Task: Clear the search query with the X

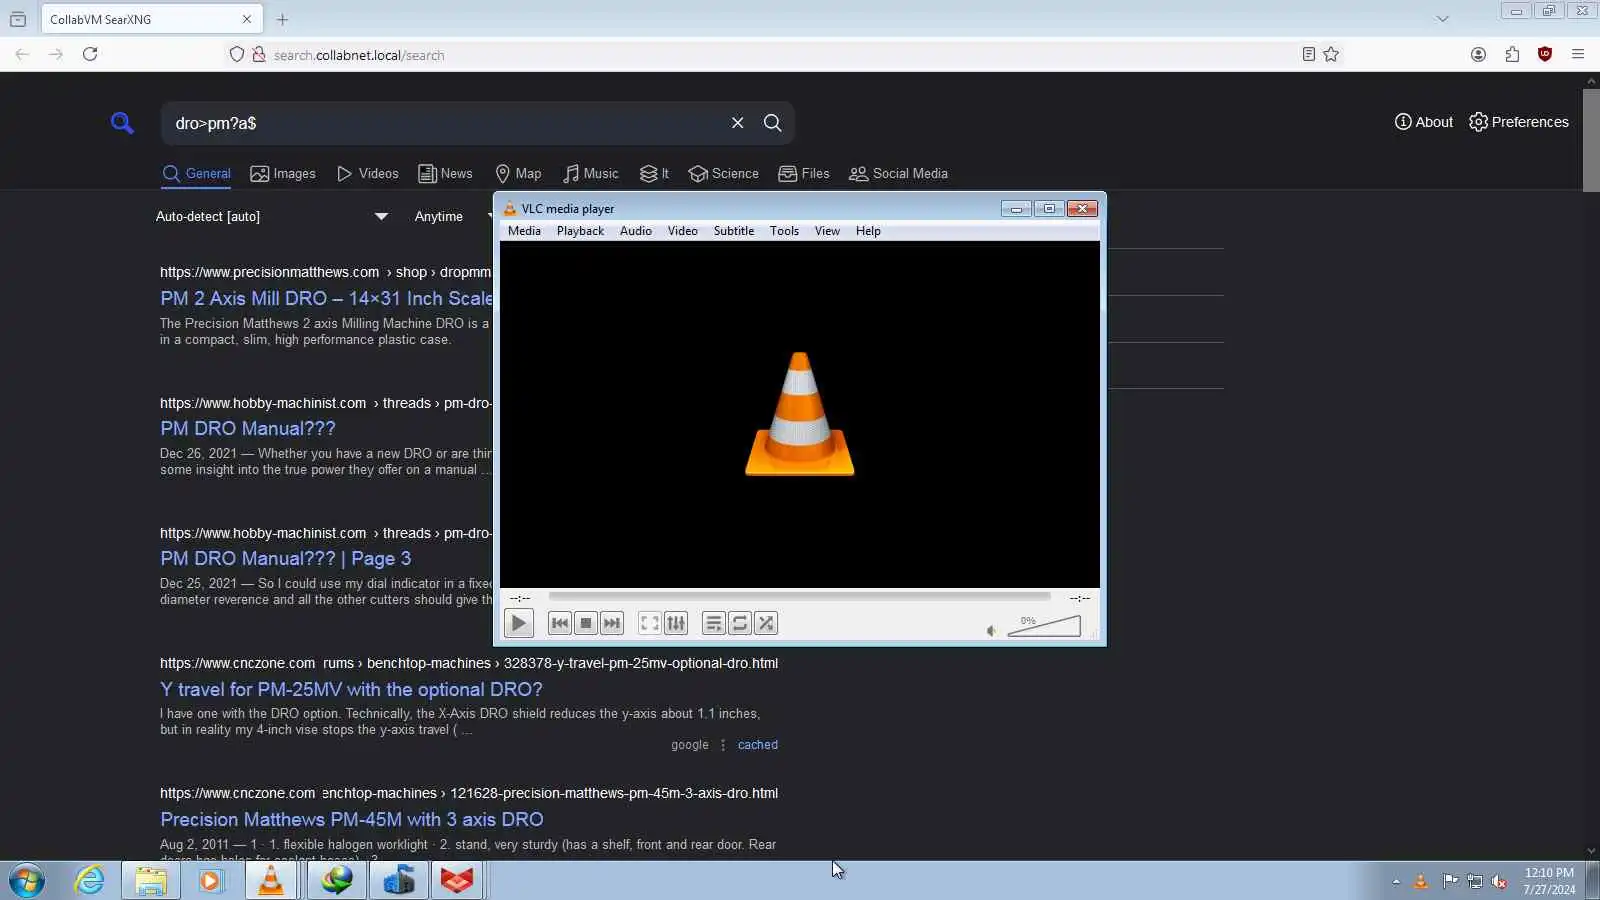Action: [738, 123]
